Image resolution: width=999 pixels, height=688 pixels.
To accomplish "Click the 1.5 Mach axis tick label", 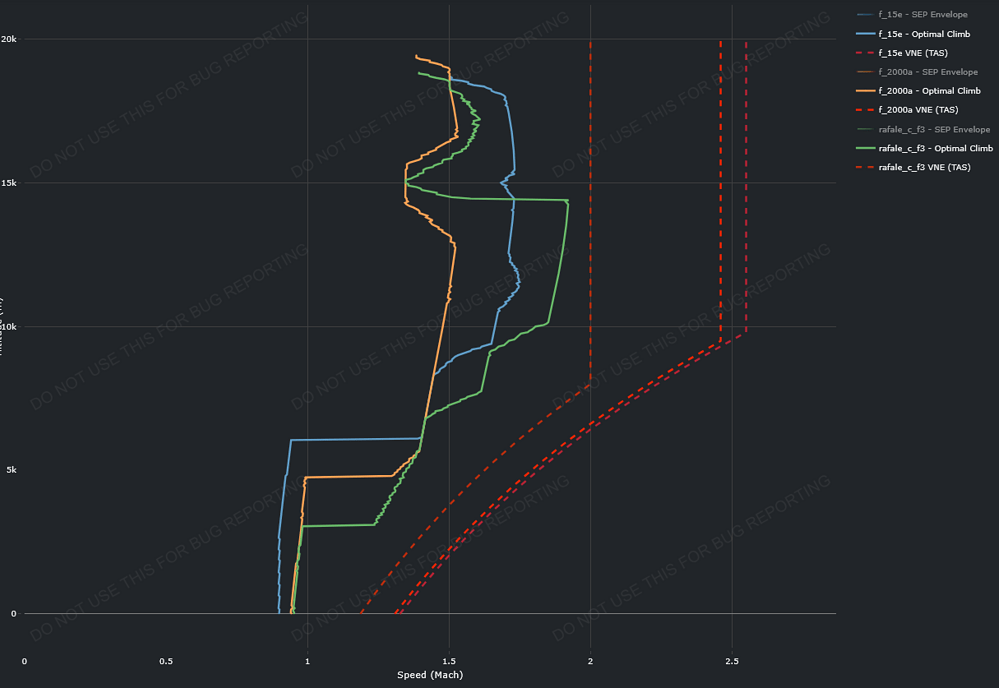I will (x=449, y=661).
